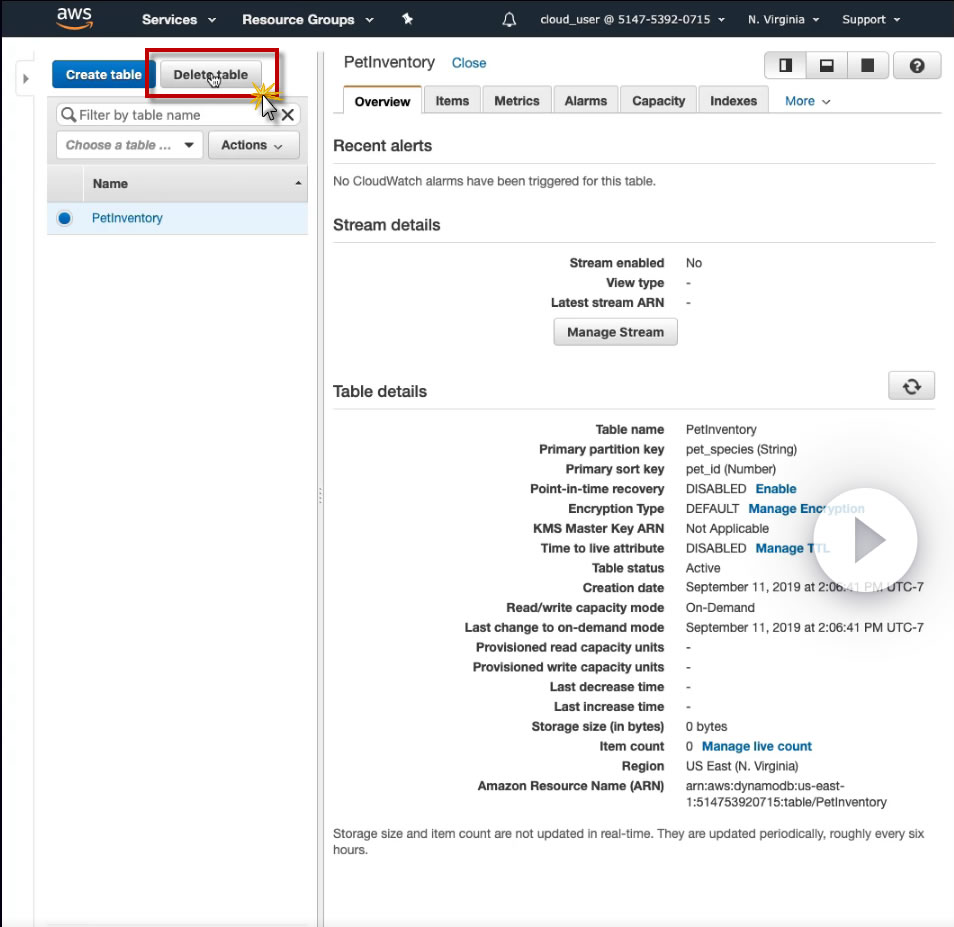Open the N. Virginia region selector
Viewport: 954px width, 927px height.
click(x=784, y=19)
